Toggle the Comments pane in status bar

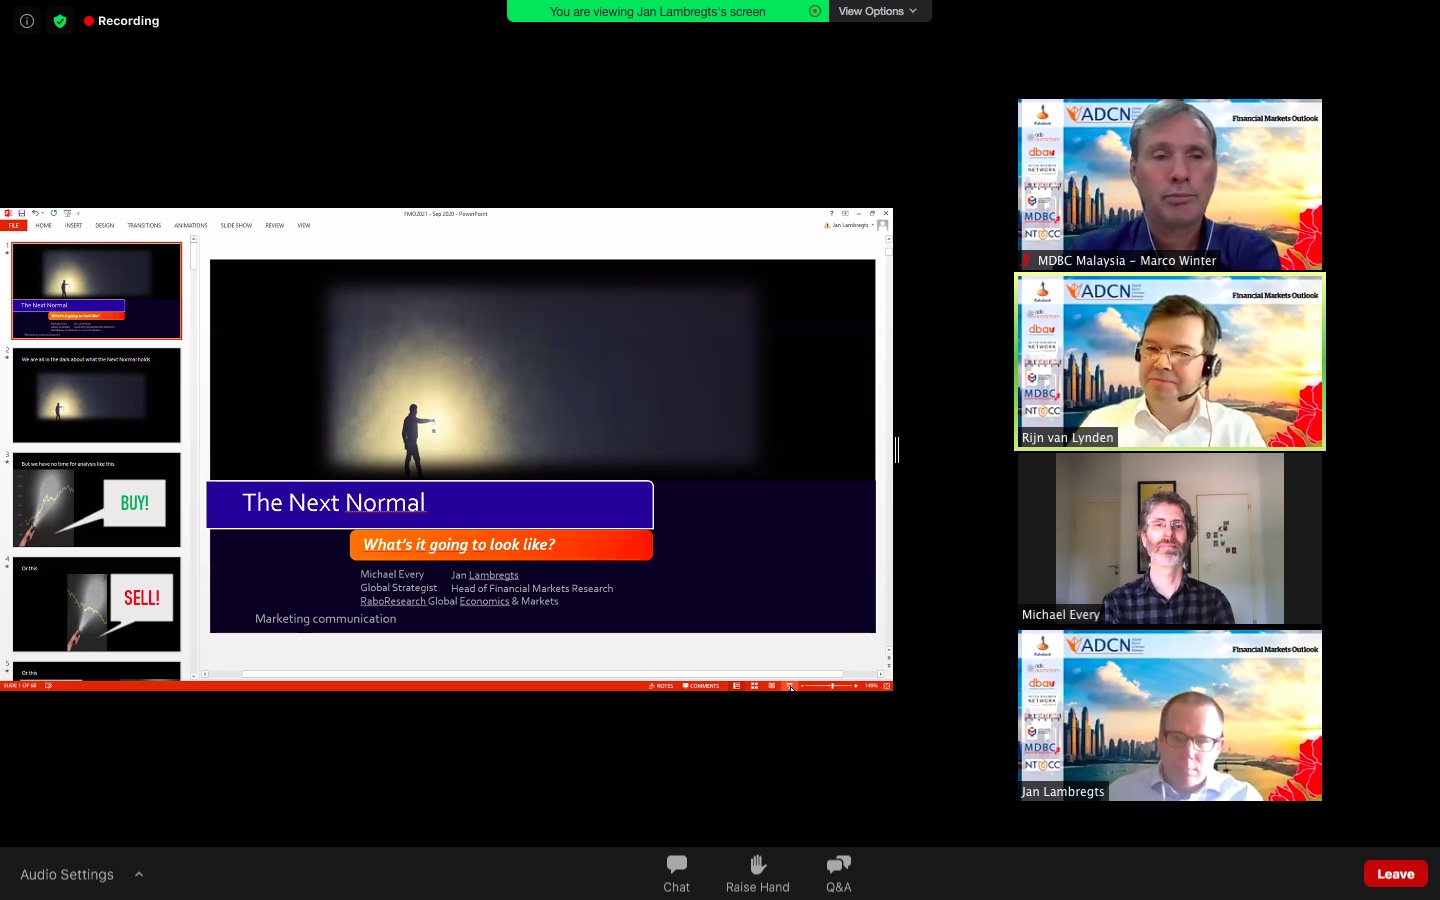pos(701,686)
